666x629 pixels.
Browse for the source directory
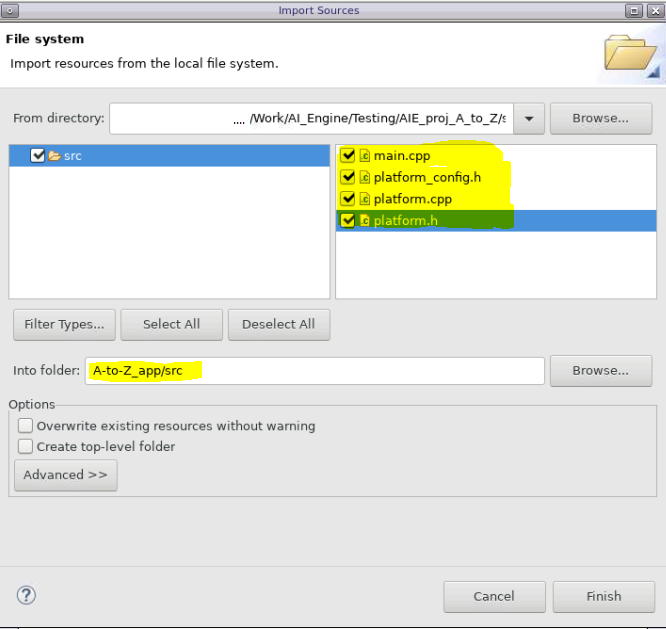(600, 118)
